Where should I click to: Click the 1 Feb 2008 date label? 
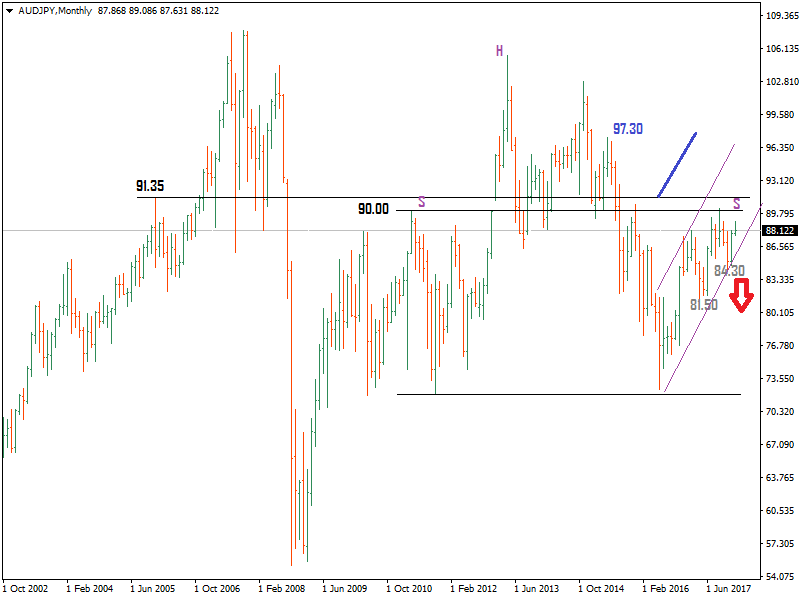click(281, 588)
